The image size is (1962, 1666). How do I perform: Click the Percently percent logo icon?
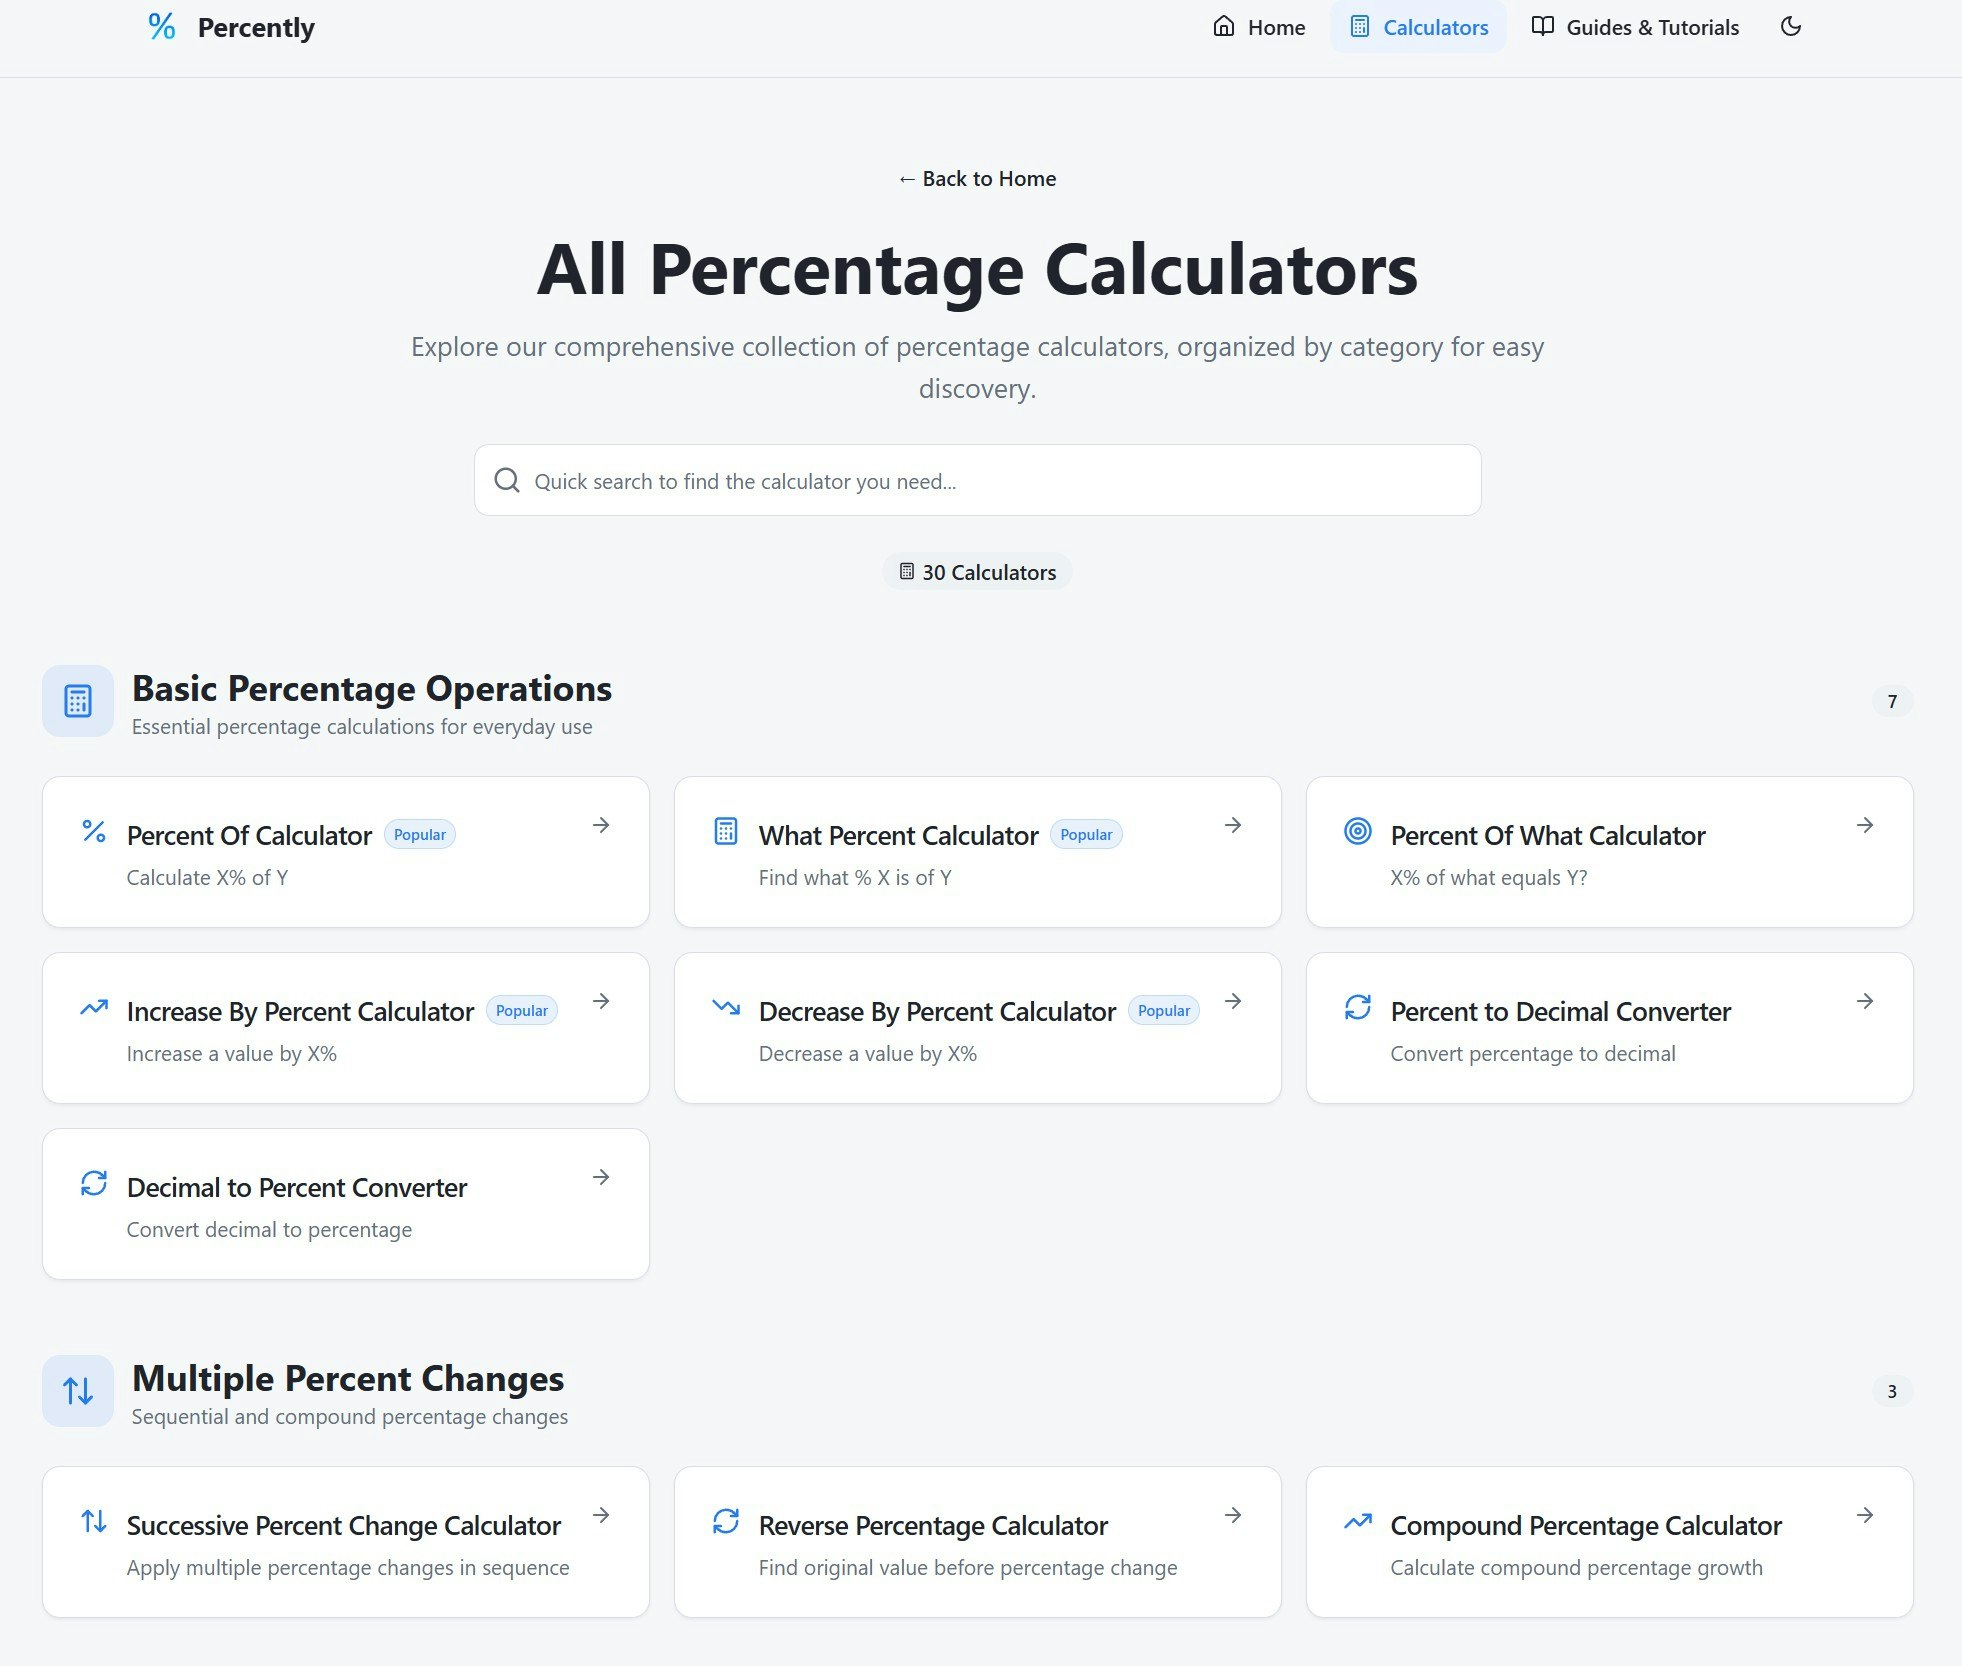[162, 26]
